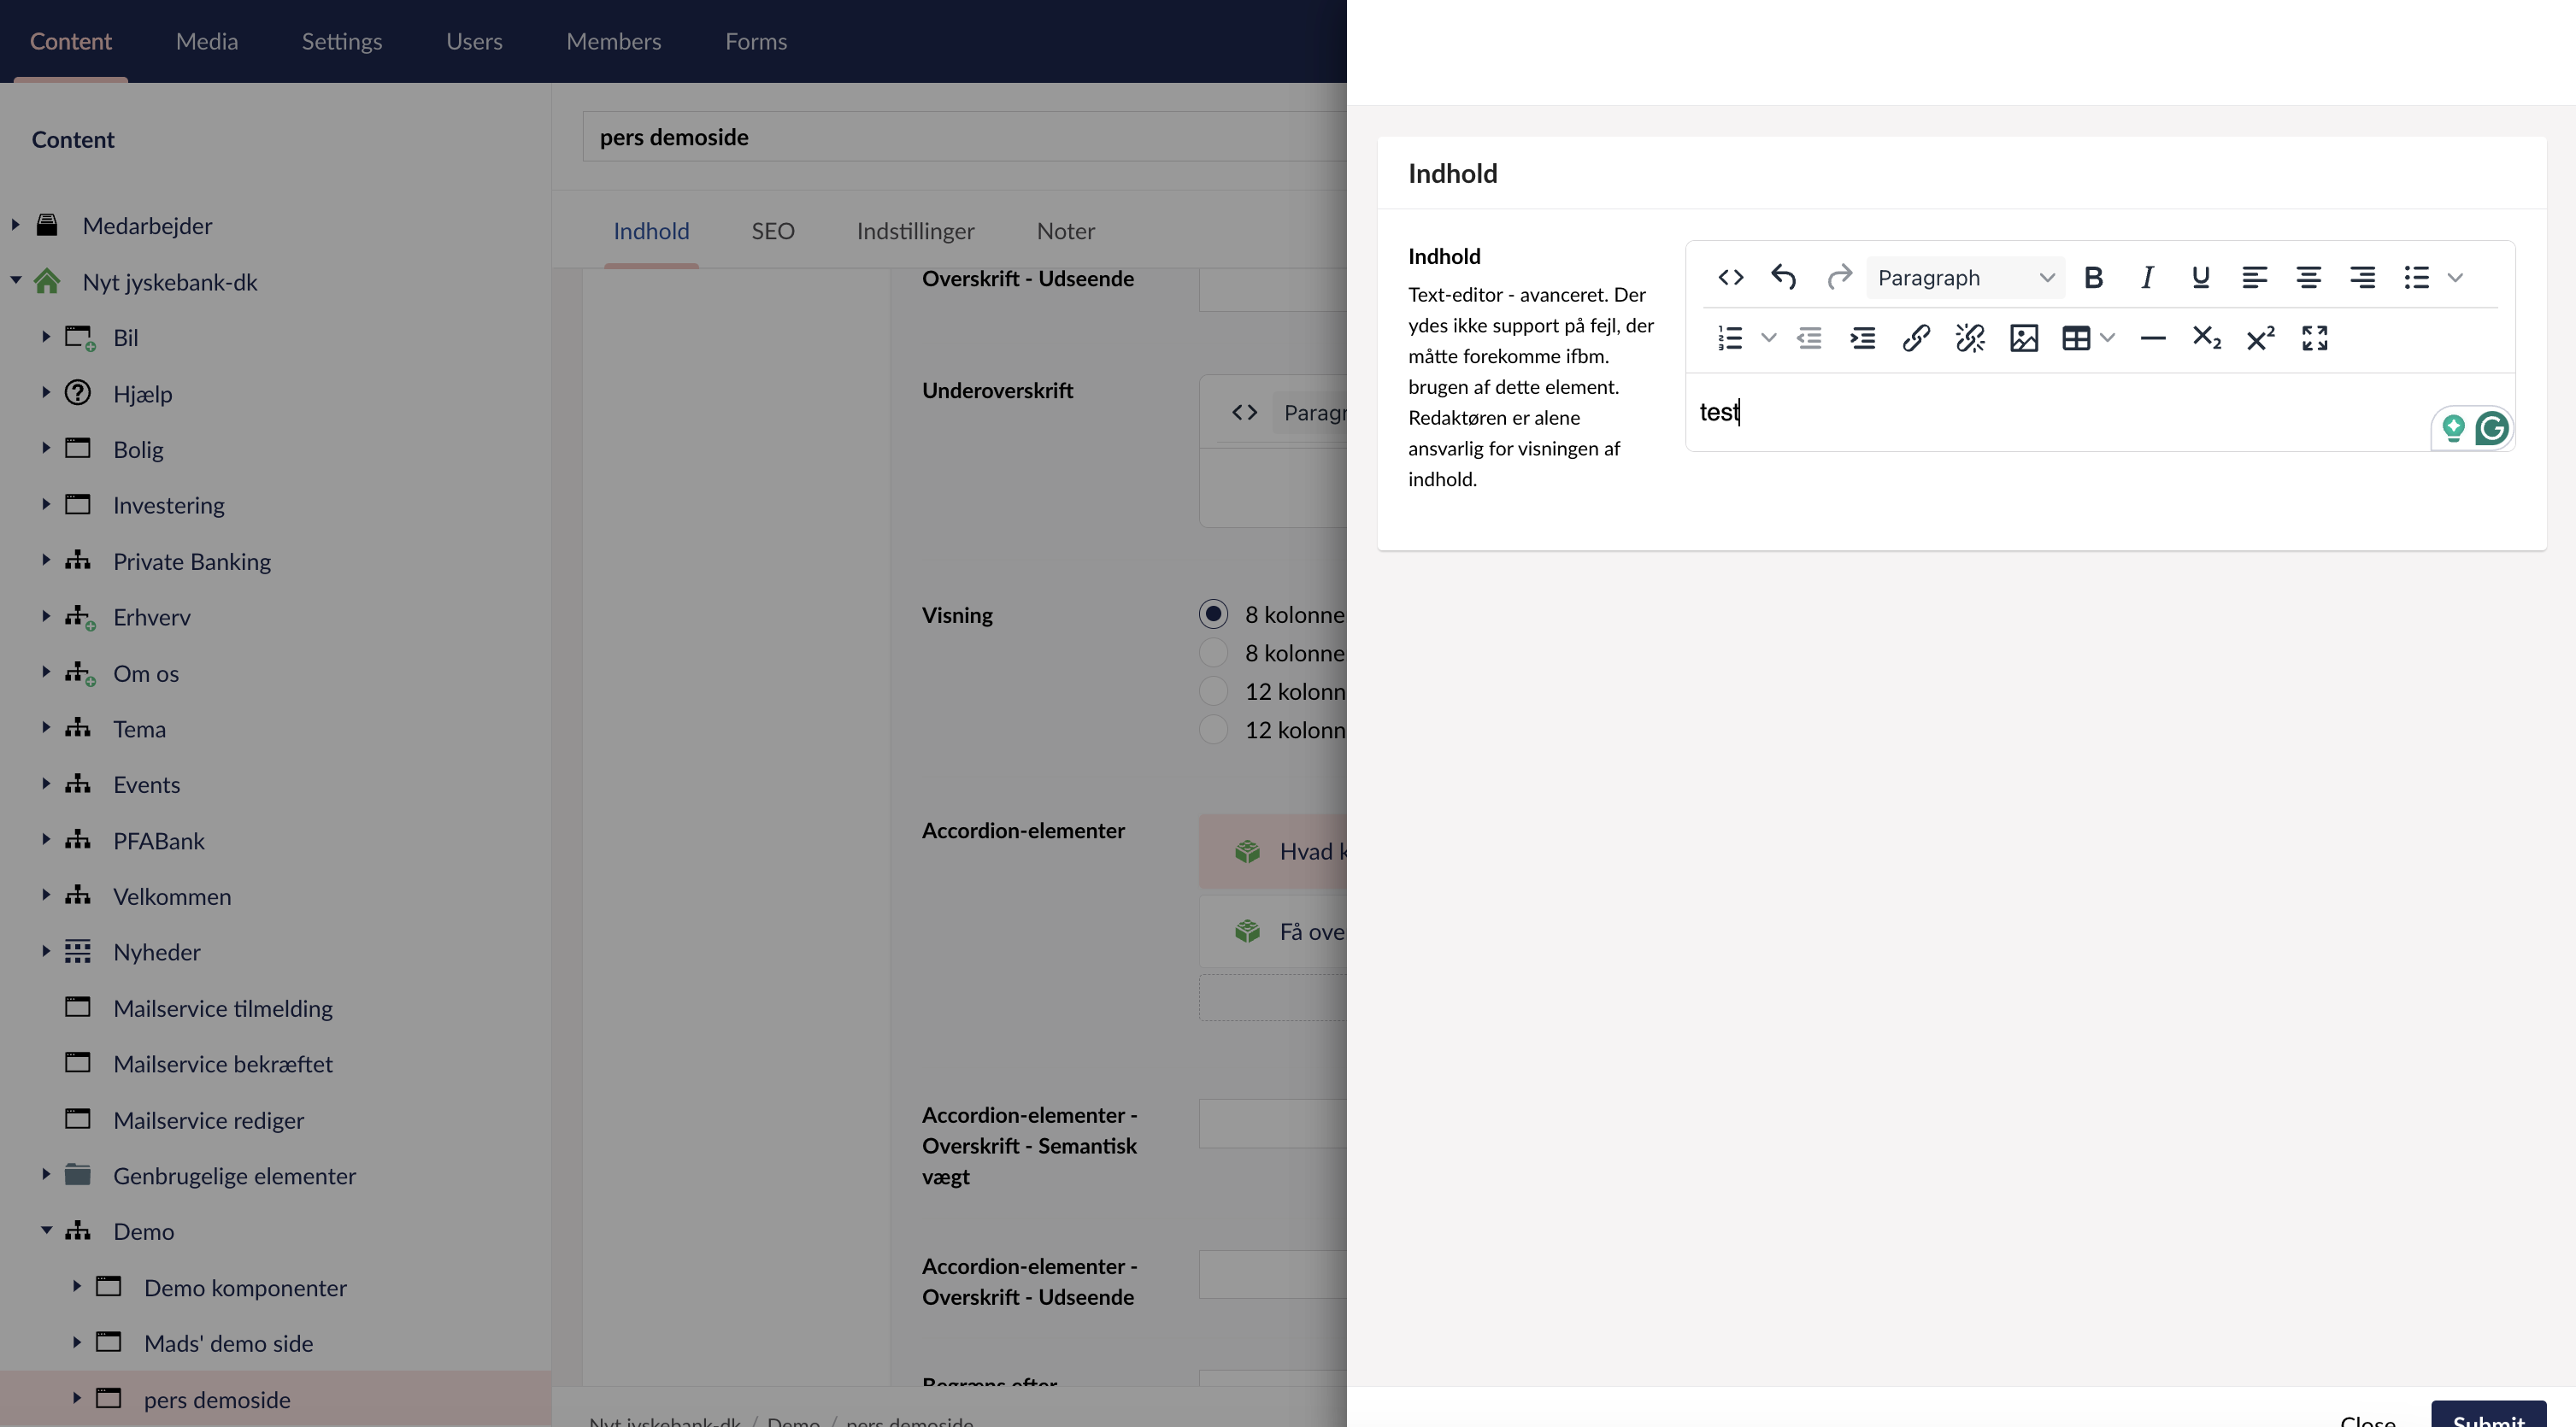Select Mads' demo side in tree
The width and height of the screenshot is (2576, 1427).
[228, 1343]
